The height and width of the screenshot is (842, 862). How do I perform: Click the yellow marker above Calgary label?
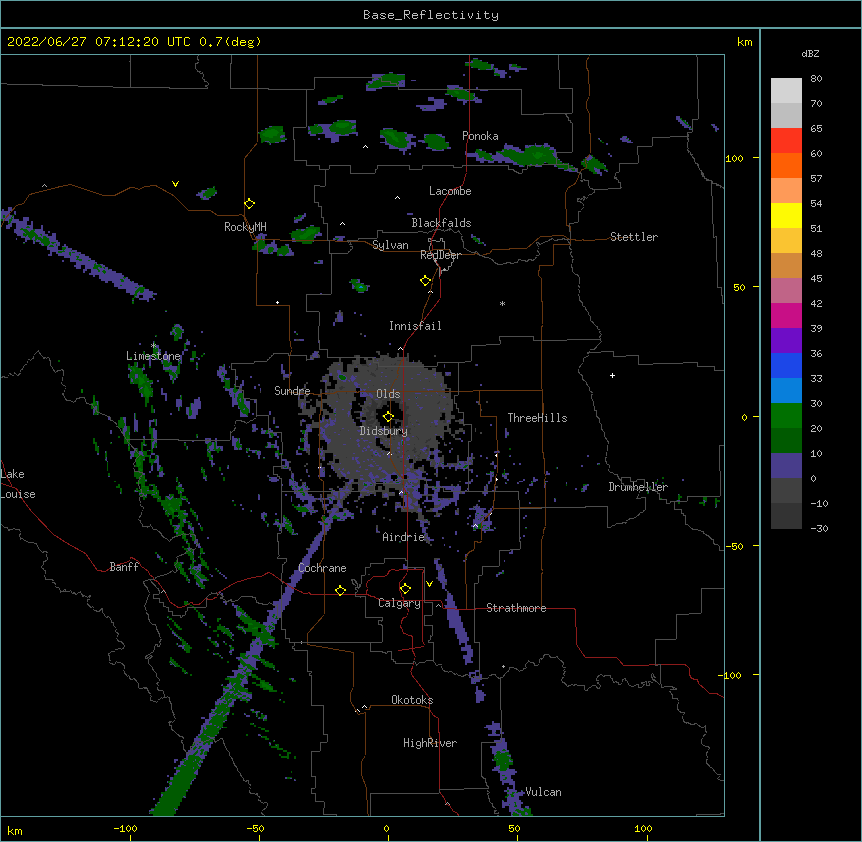(x=405, y=589)
